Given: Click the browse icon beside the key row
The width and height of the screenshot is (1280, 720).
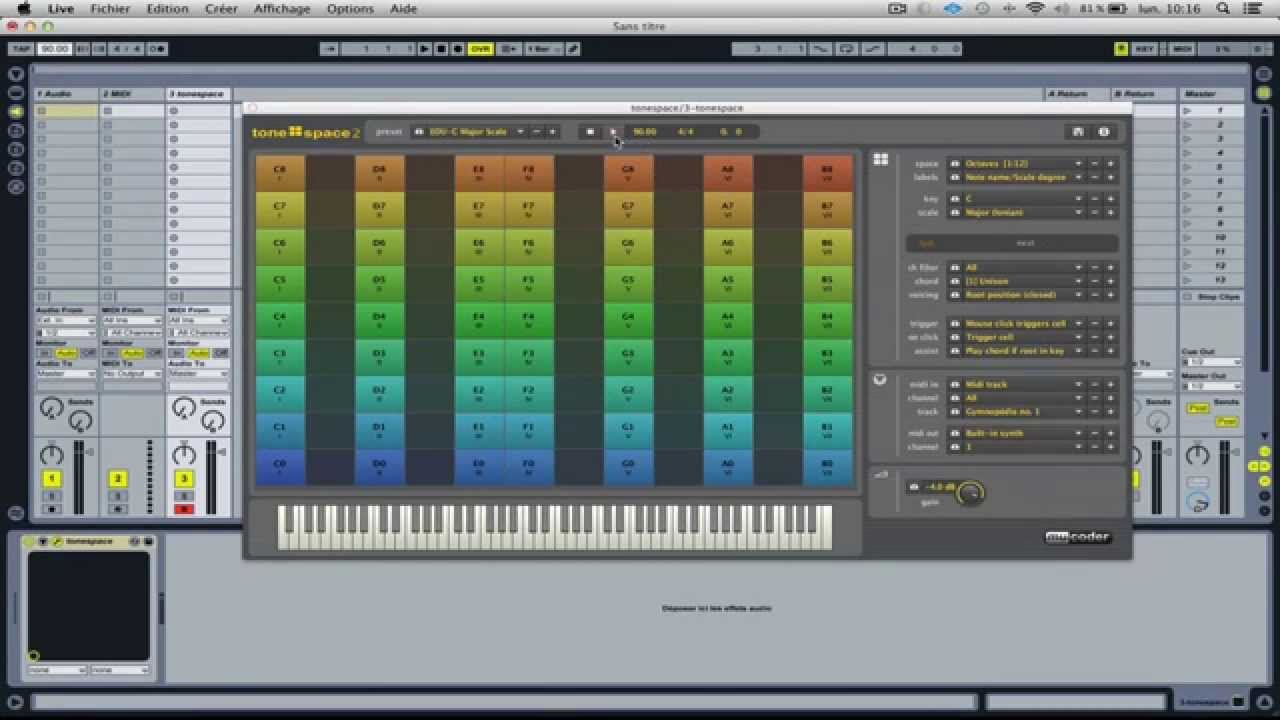Looking at the screenshot, I should click(x=954, y=199).
